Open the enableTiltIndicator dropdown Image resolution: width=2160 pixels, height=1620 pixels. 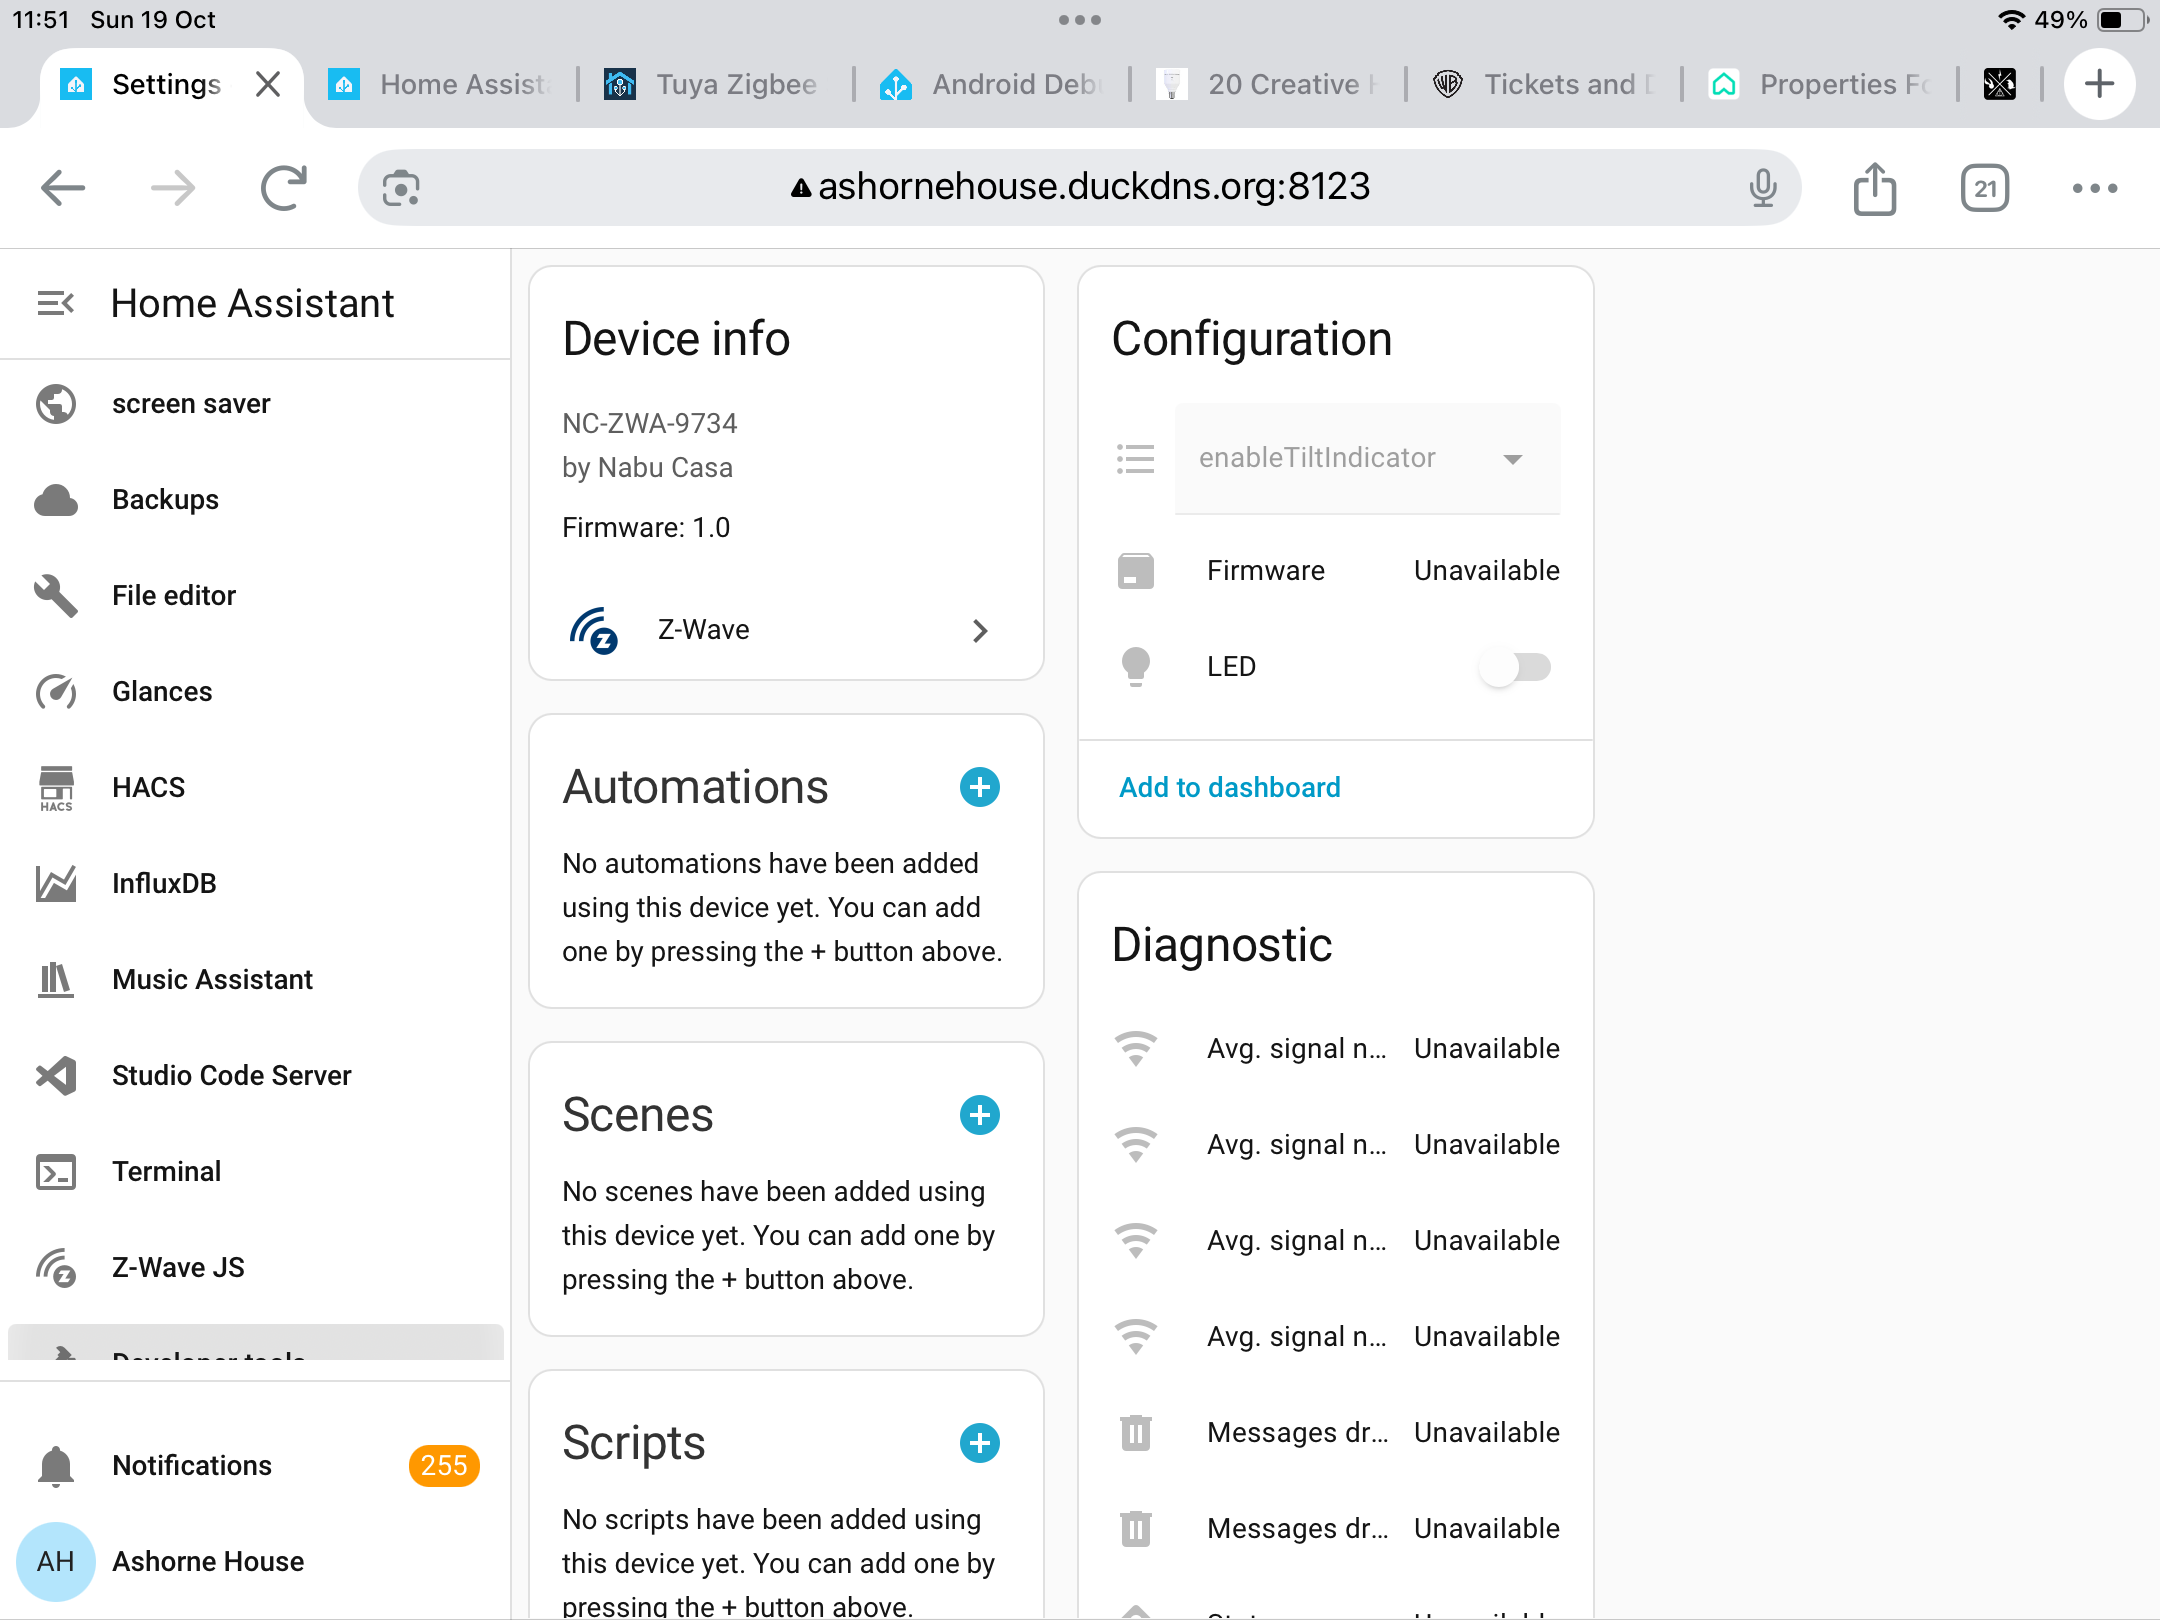click(x=1366, y=458)
